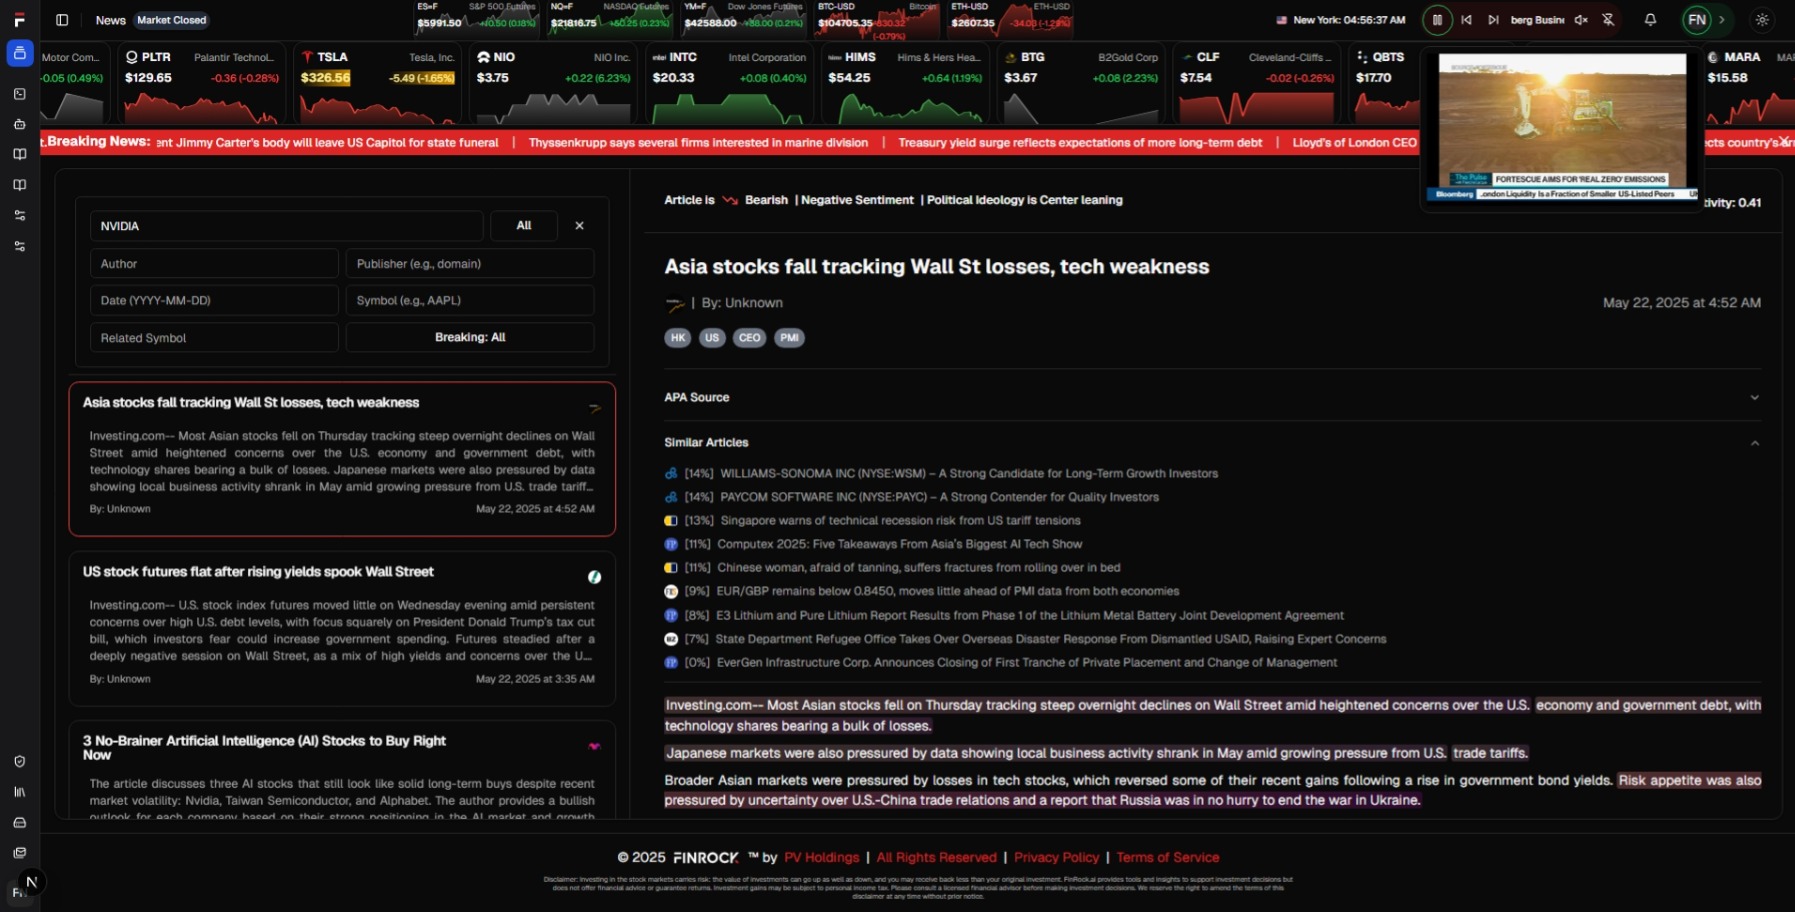Click the Author filter field
Image resolution: width=1795 pixels, height=912 pixels.
coord(214,264)
